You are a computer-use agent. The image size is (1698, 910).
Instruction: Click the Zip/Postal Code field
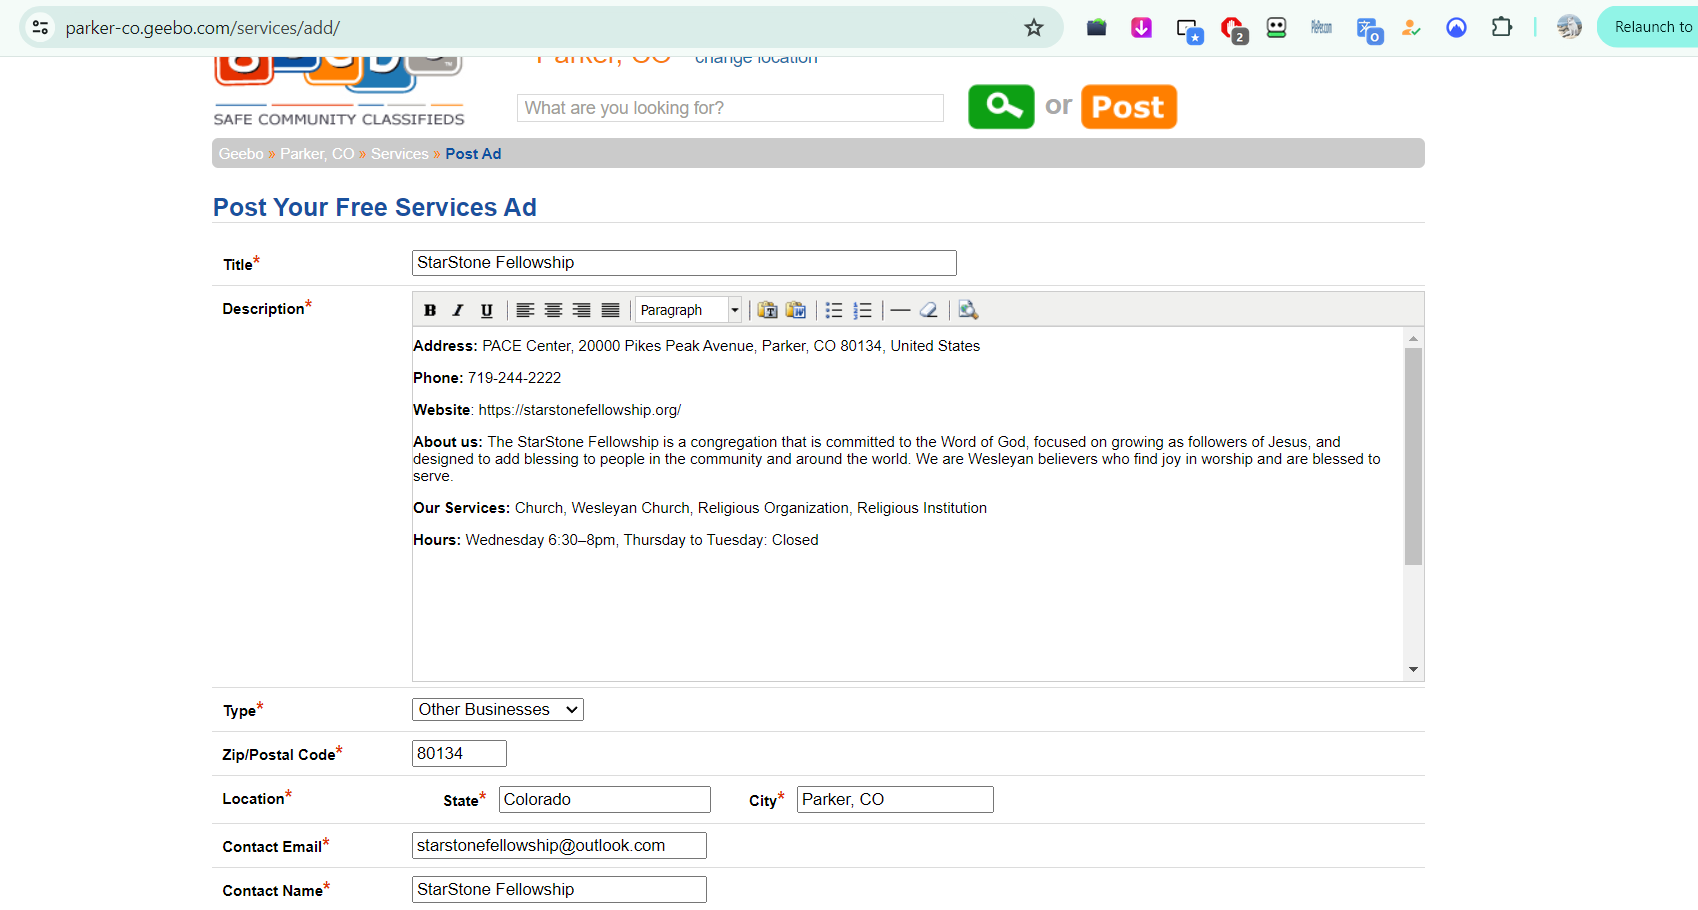[459, 754]
